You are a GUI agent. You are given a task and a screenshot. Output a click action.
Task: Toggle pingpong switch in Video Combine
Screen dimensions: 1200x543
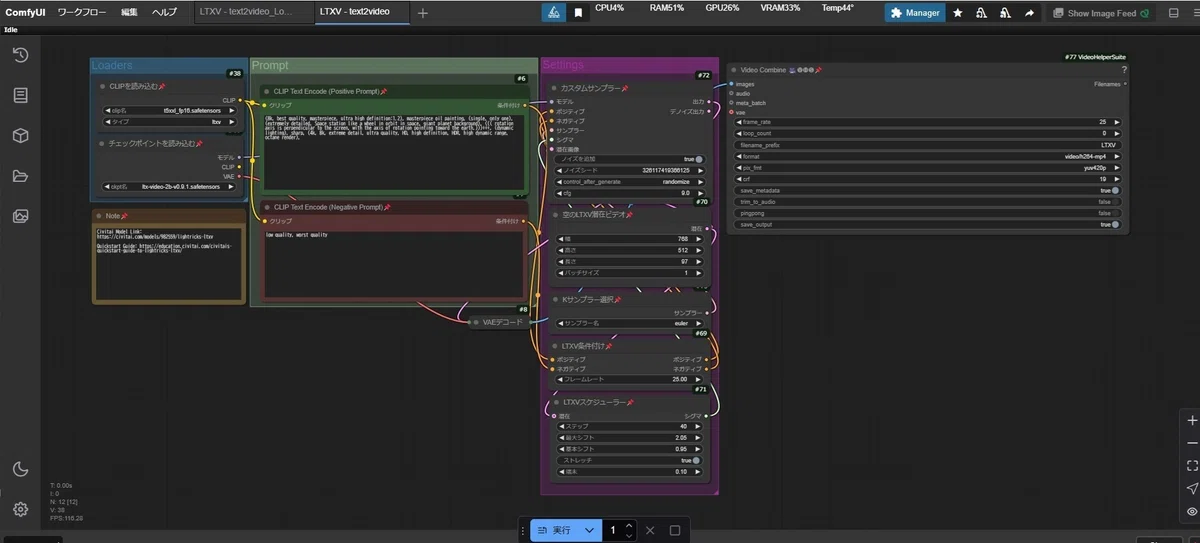click(1115, 213)
